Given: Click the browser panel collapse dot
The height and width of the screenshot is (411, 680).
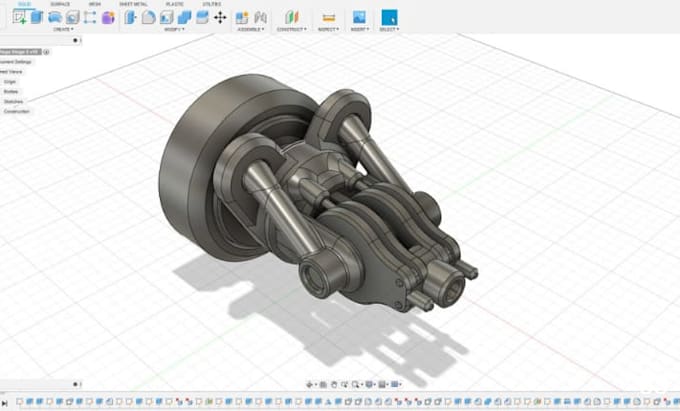Looking at the screenshot, I should click(75, 40).
